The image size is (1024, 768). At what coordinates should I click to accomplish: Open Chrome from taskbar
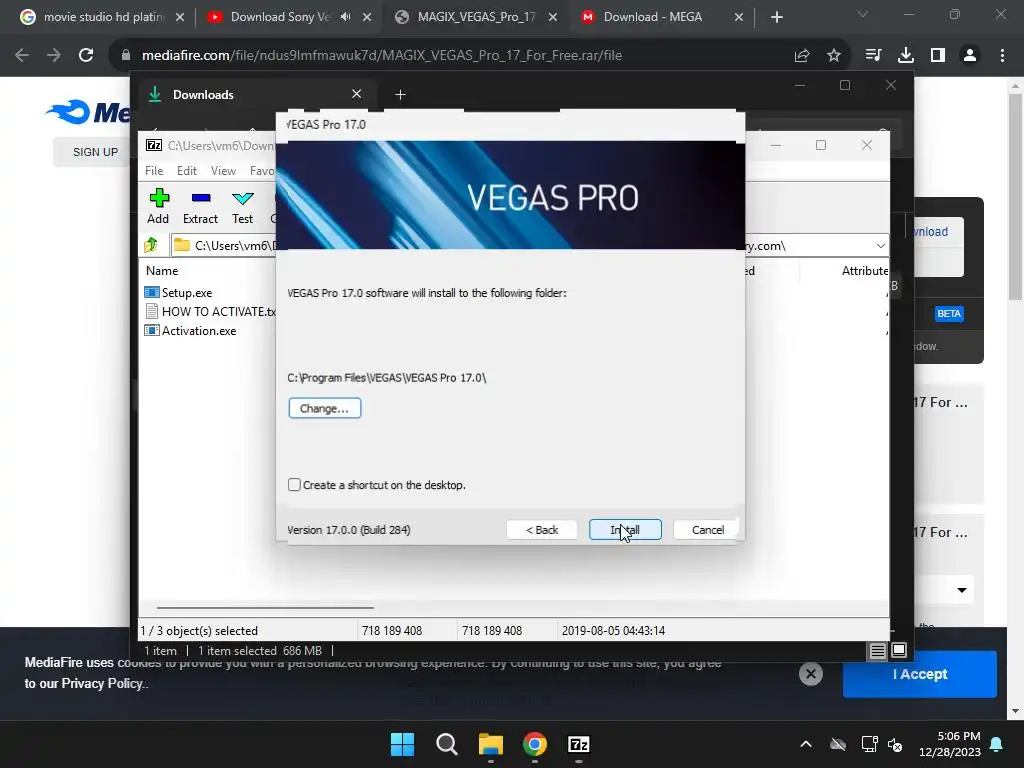(535, 744)
